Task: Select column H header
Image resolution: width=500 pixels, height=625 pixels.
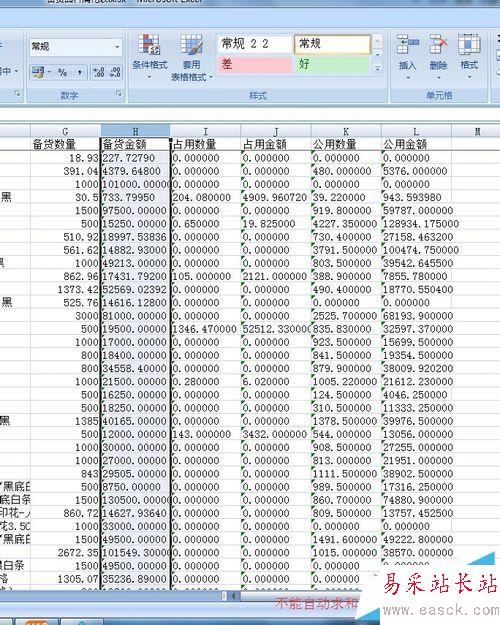Action: coord(135,131)
